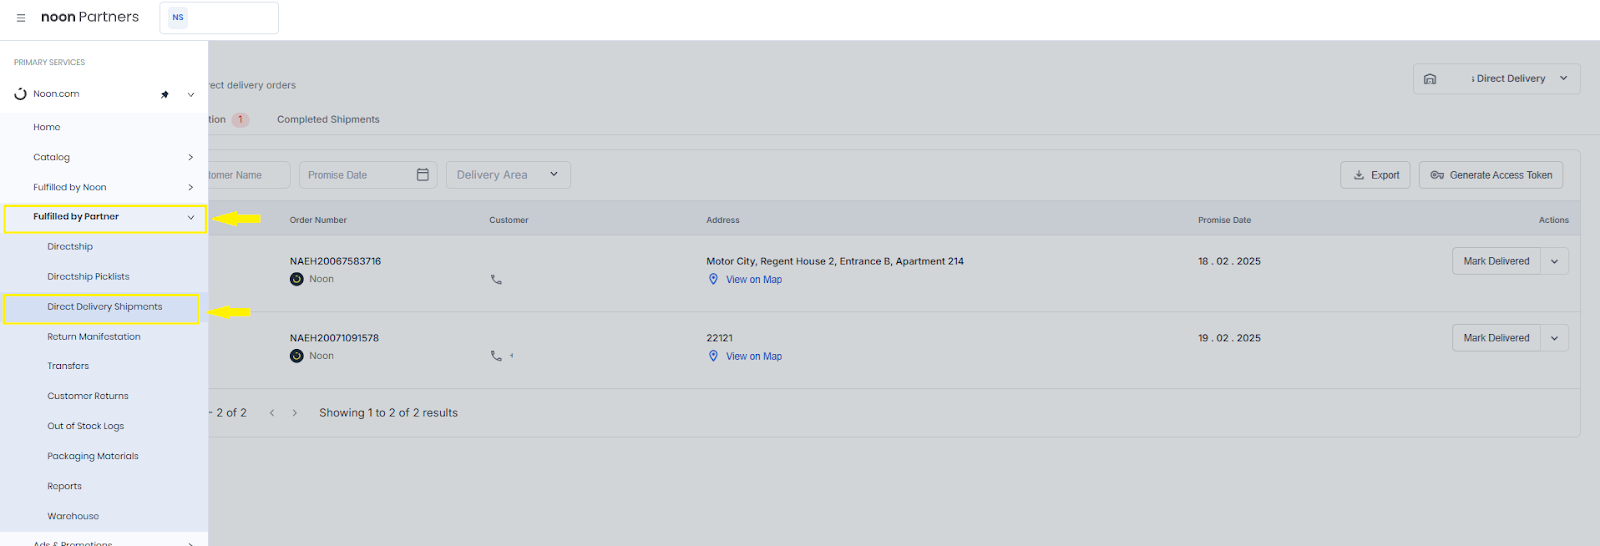Click map pin icon for Motor City

[713, 279]
